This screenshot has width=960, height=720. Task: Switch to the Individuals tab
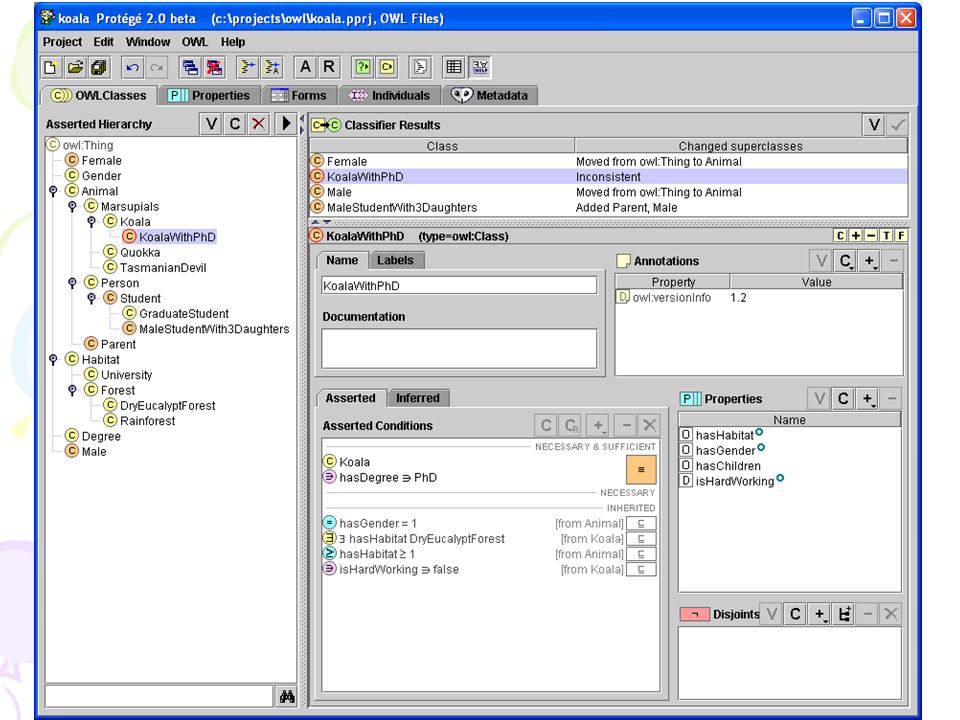point(389,96)
